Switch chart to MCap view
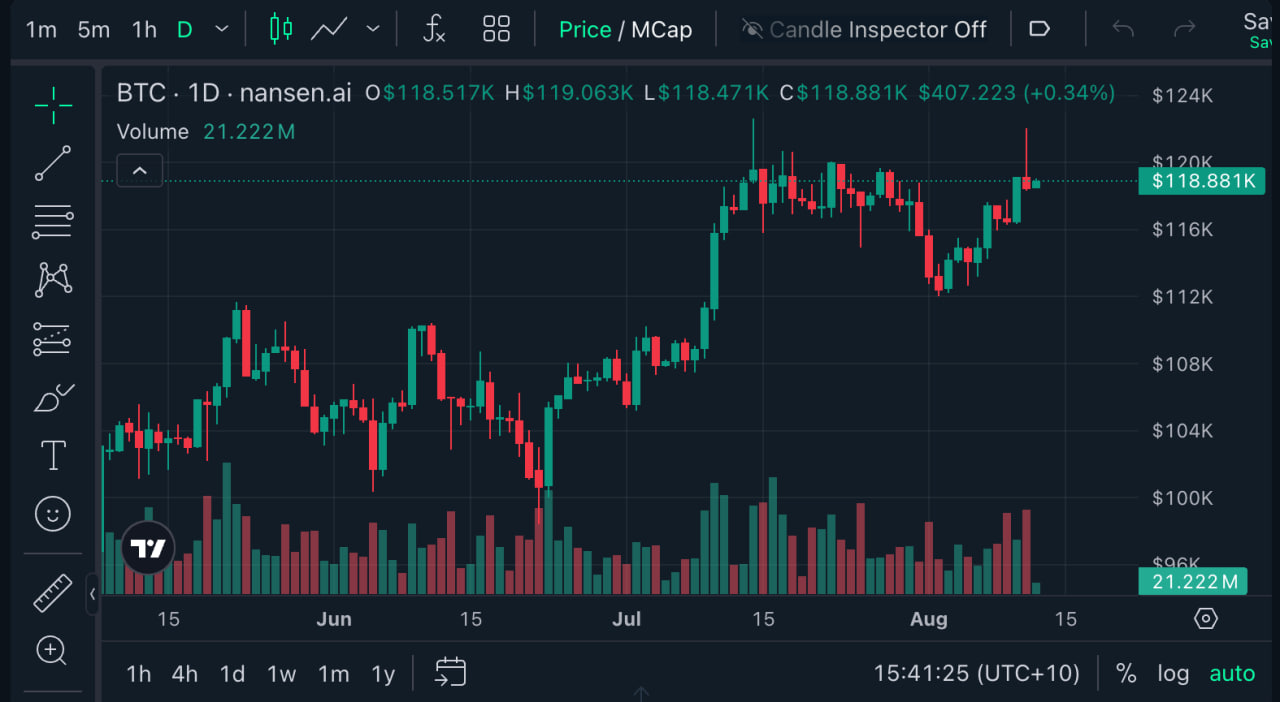 661,29
